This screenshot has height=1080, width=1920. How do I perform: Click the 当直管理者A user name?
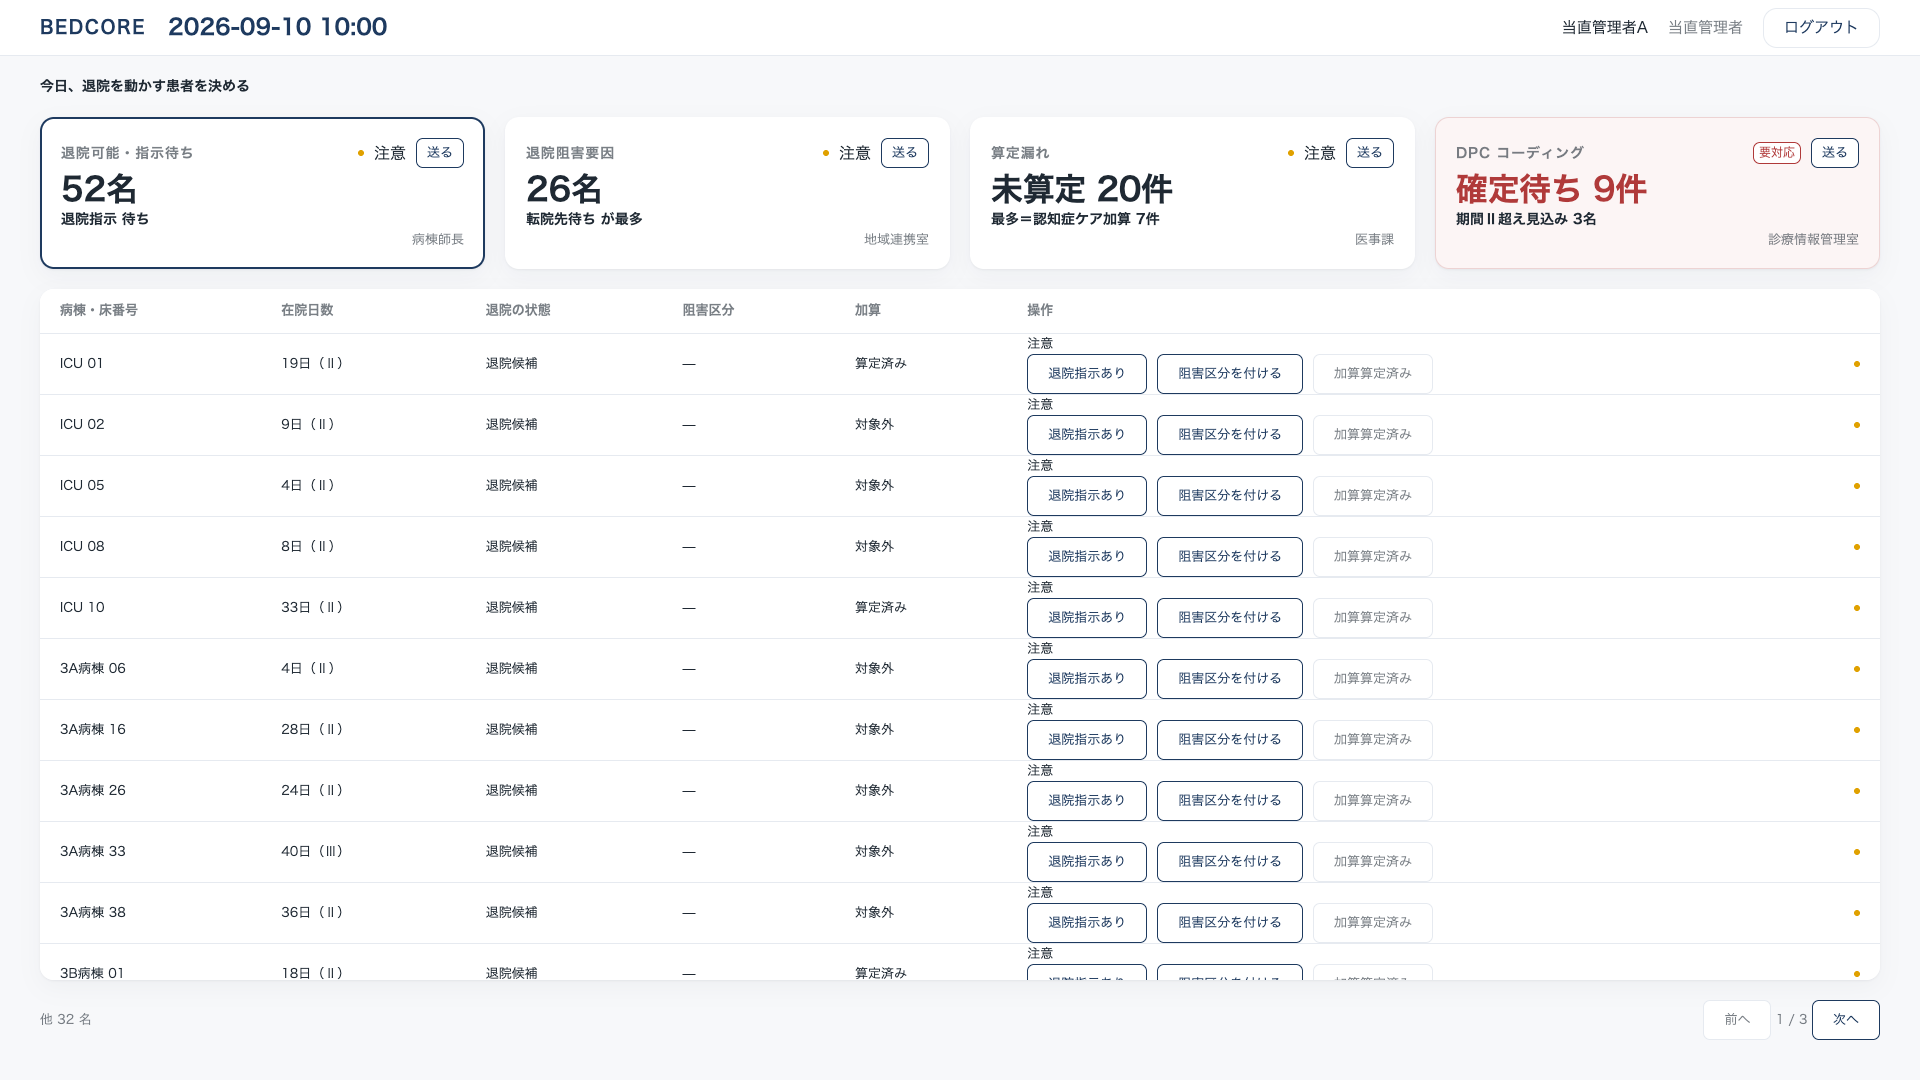(x=1605, y=28)
